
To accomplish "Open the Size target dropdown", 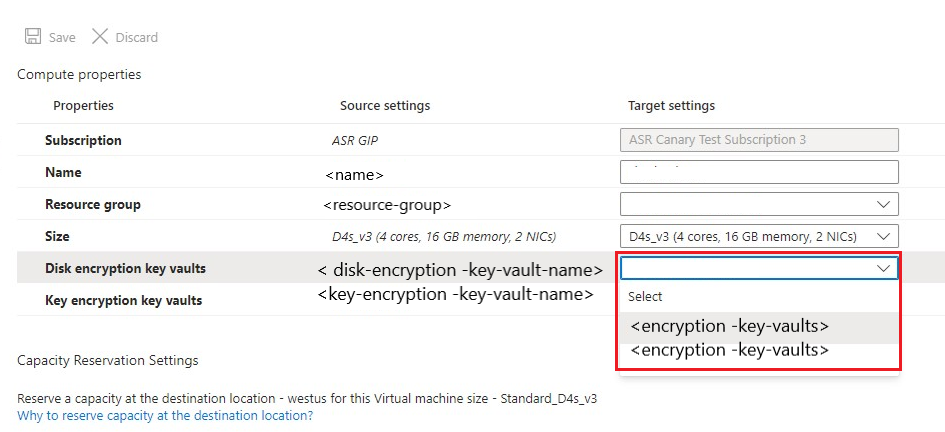I will 883,236.
